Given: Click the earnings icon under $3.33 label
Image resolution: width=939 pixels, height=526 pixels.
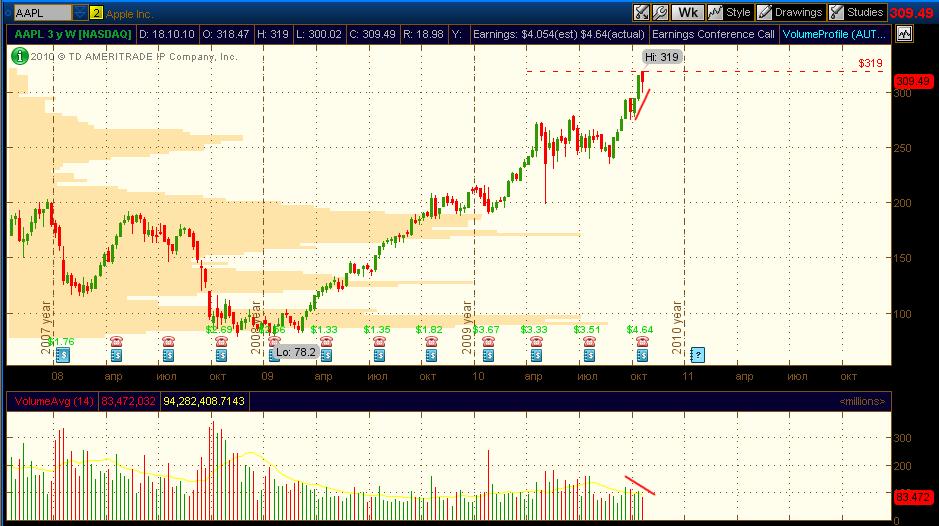Looking at the screenshot, I should tap(536, 355).
